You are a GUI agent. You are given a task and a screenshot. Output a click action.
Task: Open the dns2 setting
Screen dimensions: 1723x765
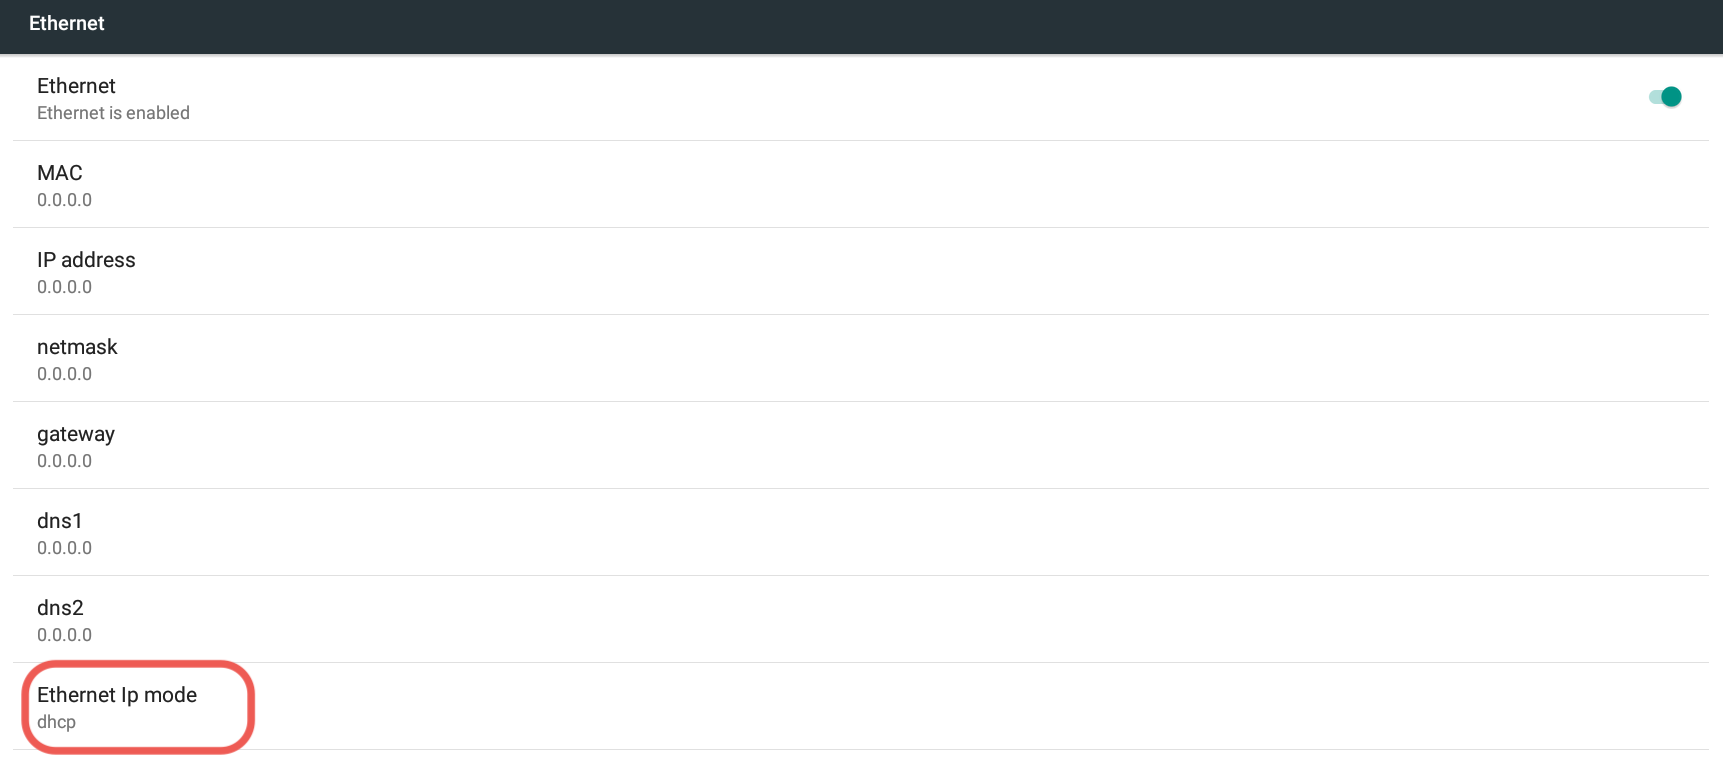tap(60, 608)
